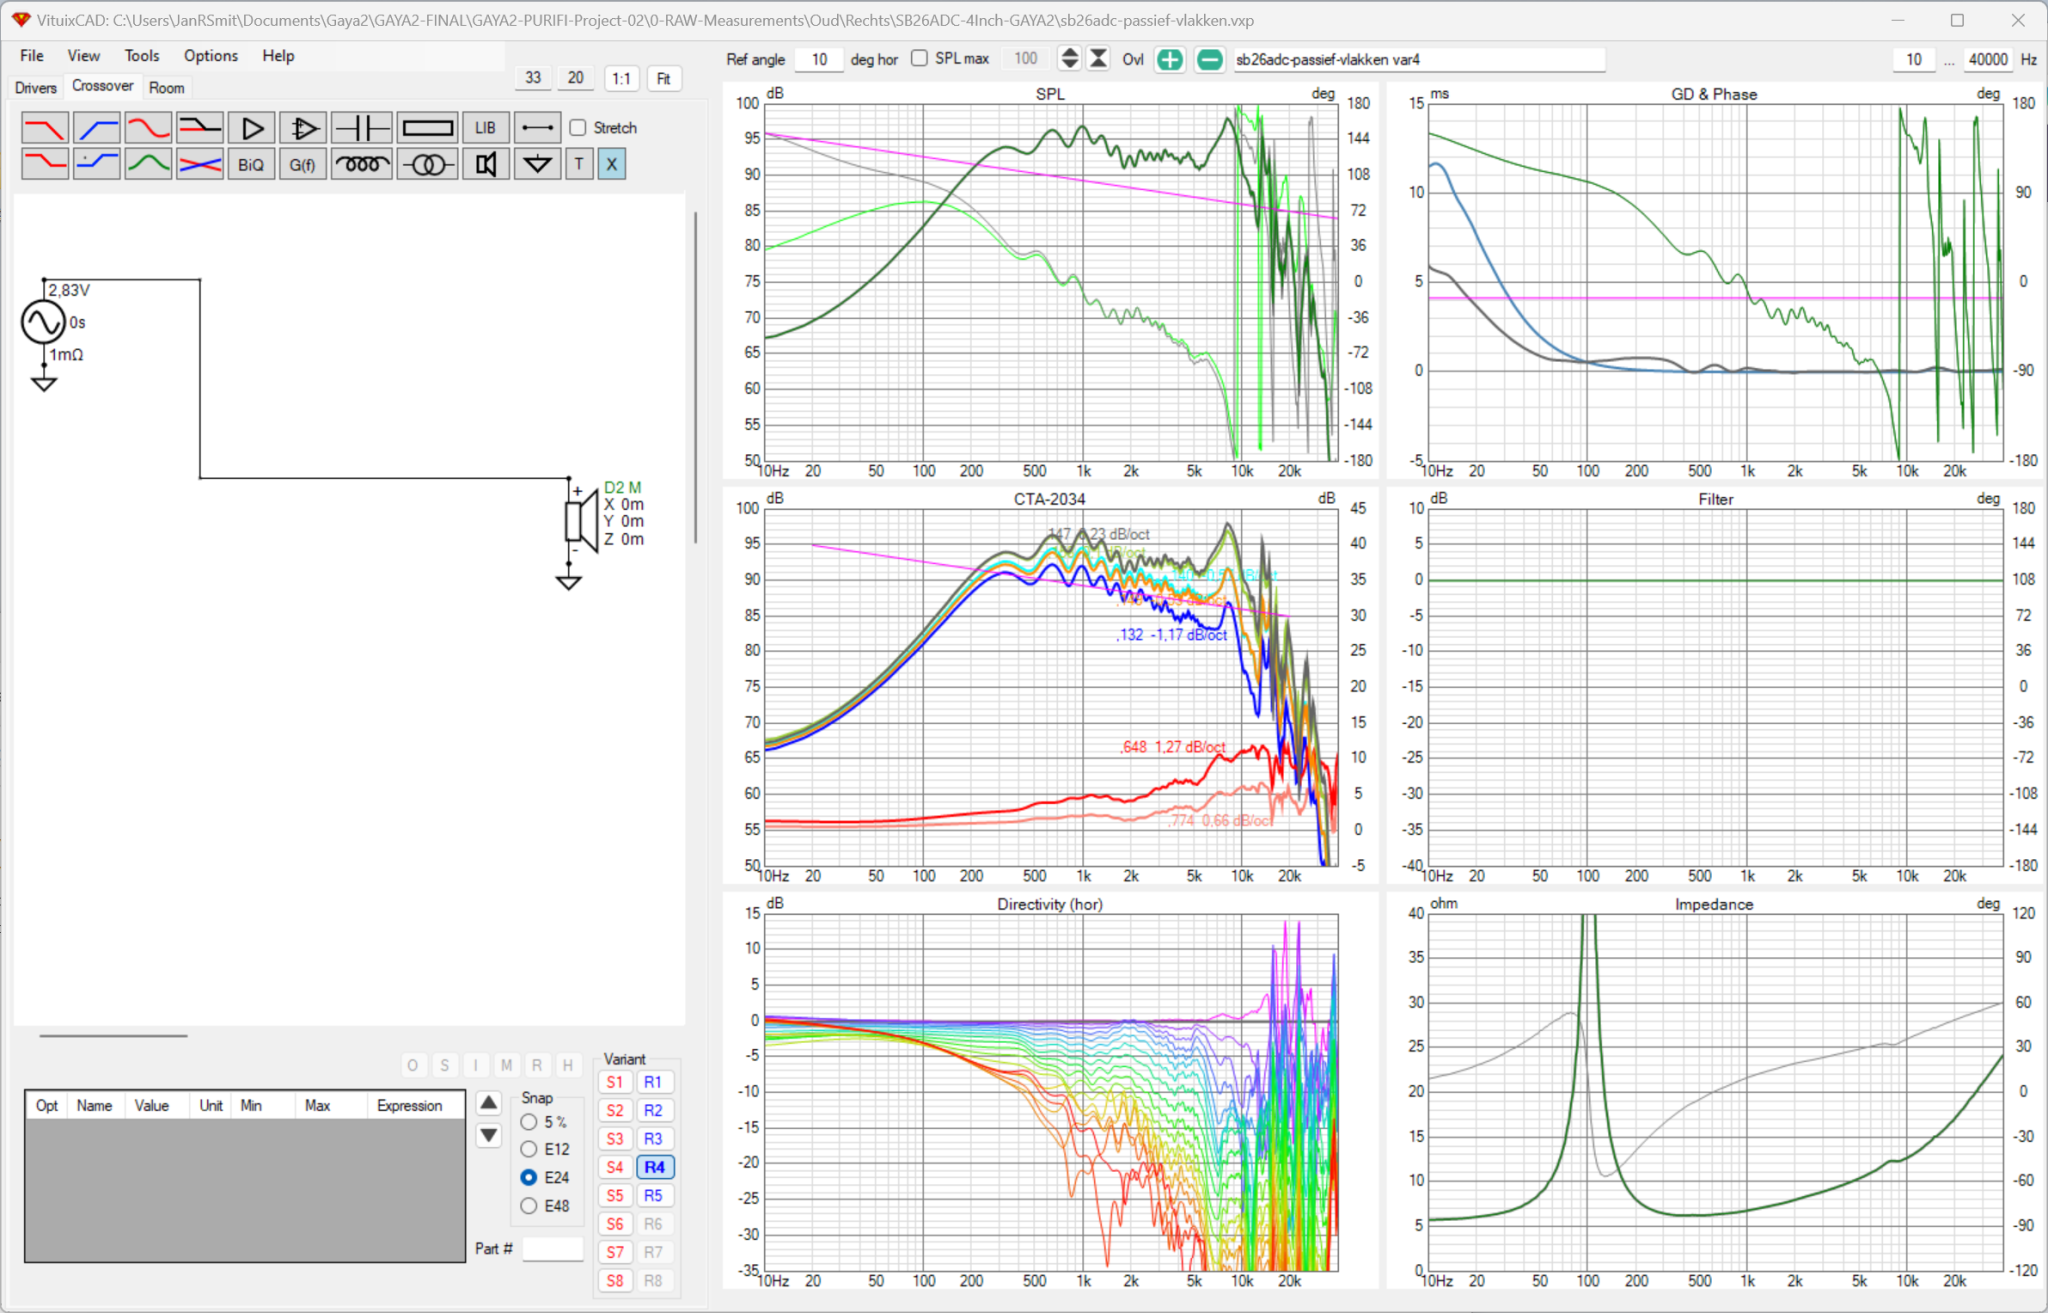This screenshot has width=2048, height=1313.
Task: Select the D2 M driver in the schematic
Action: coord(582,521)
